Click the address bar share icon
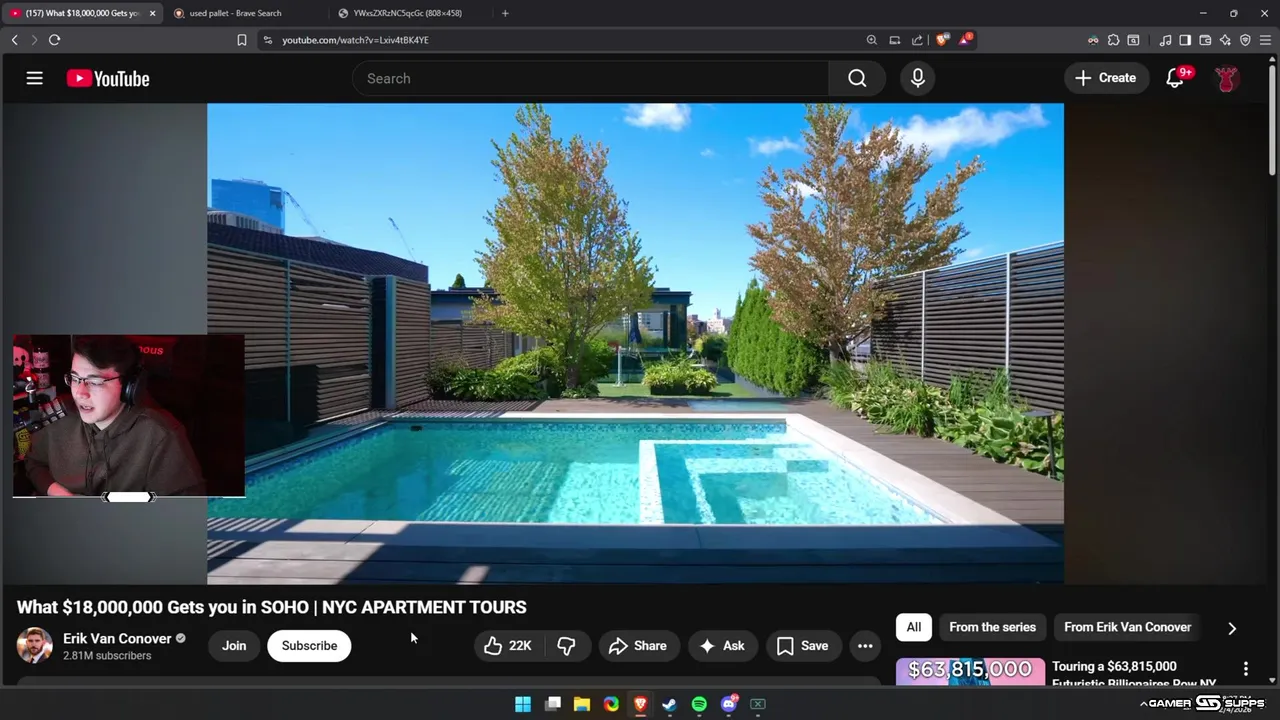Screen dimensions: 1280x720 pos(917,40)
